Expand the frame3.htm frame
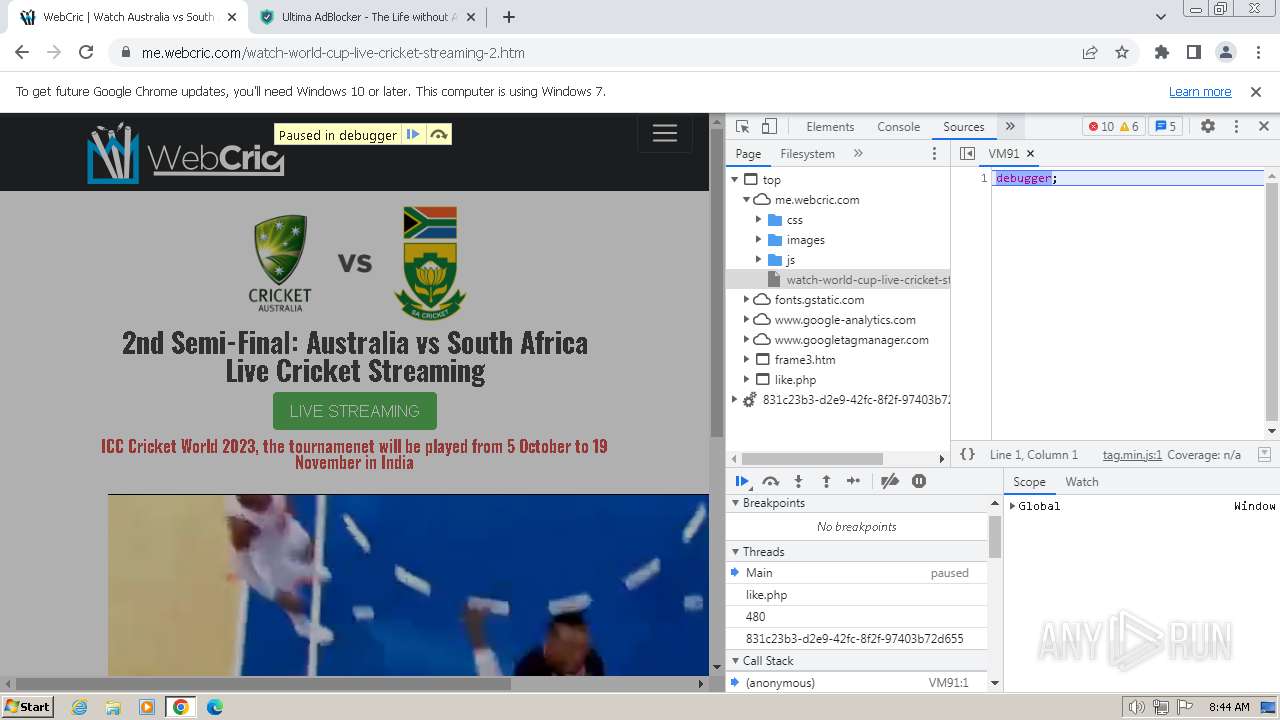The width and height of the screenshot is (1280, 720). pyautogui.click(x=746, y=360)
